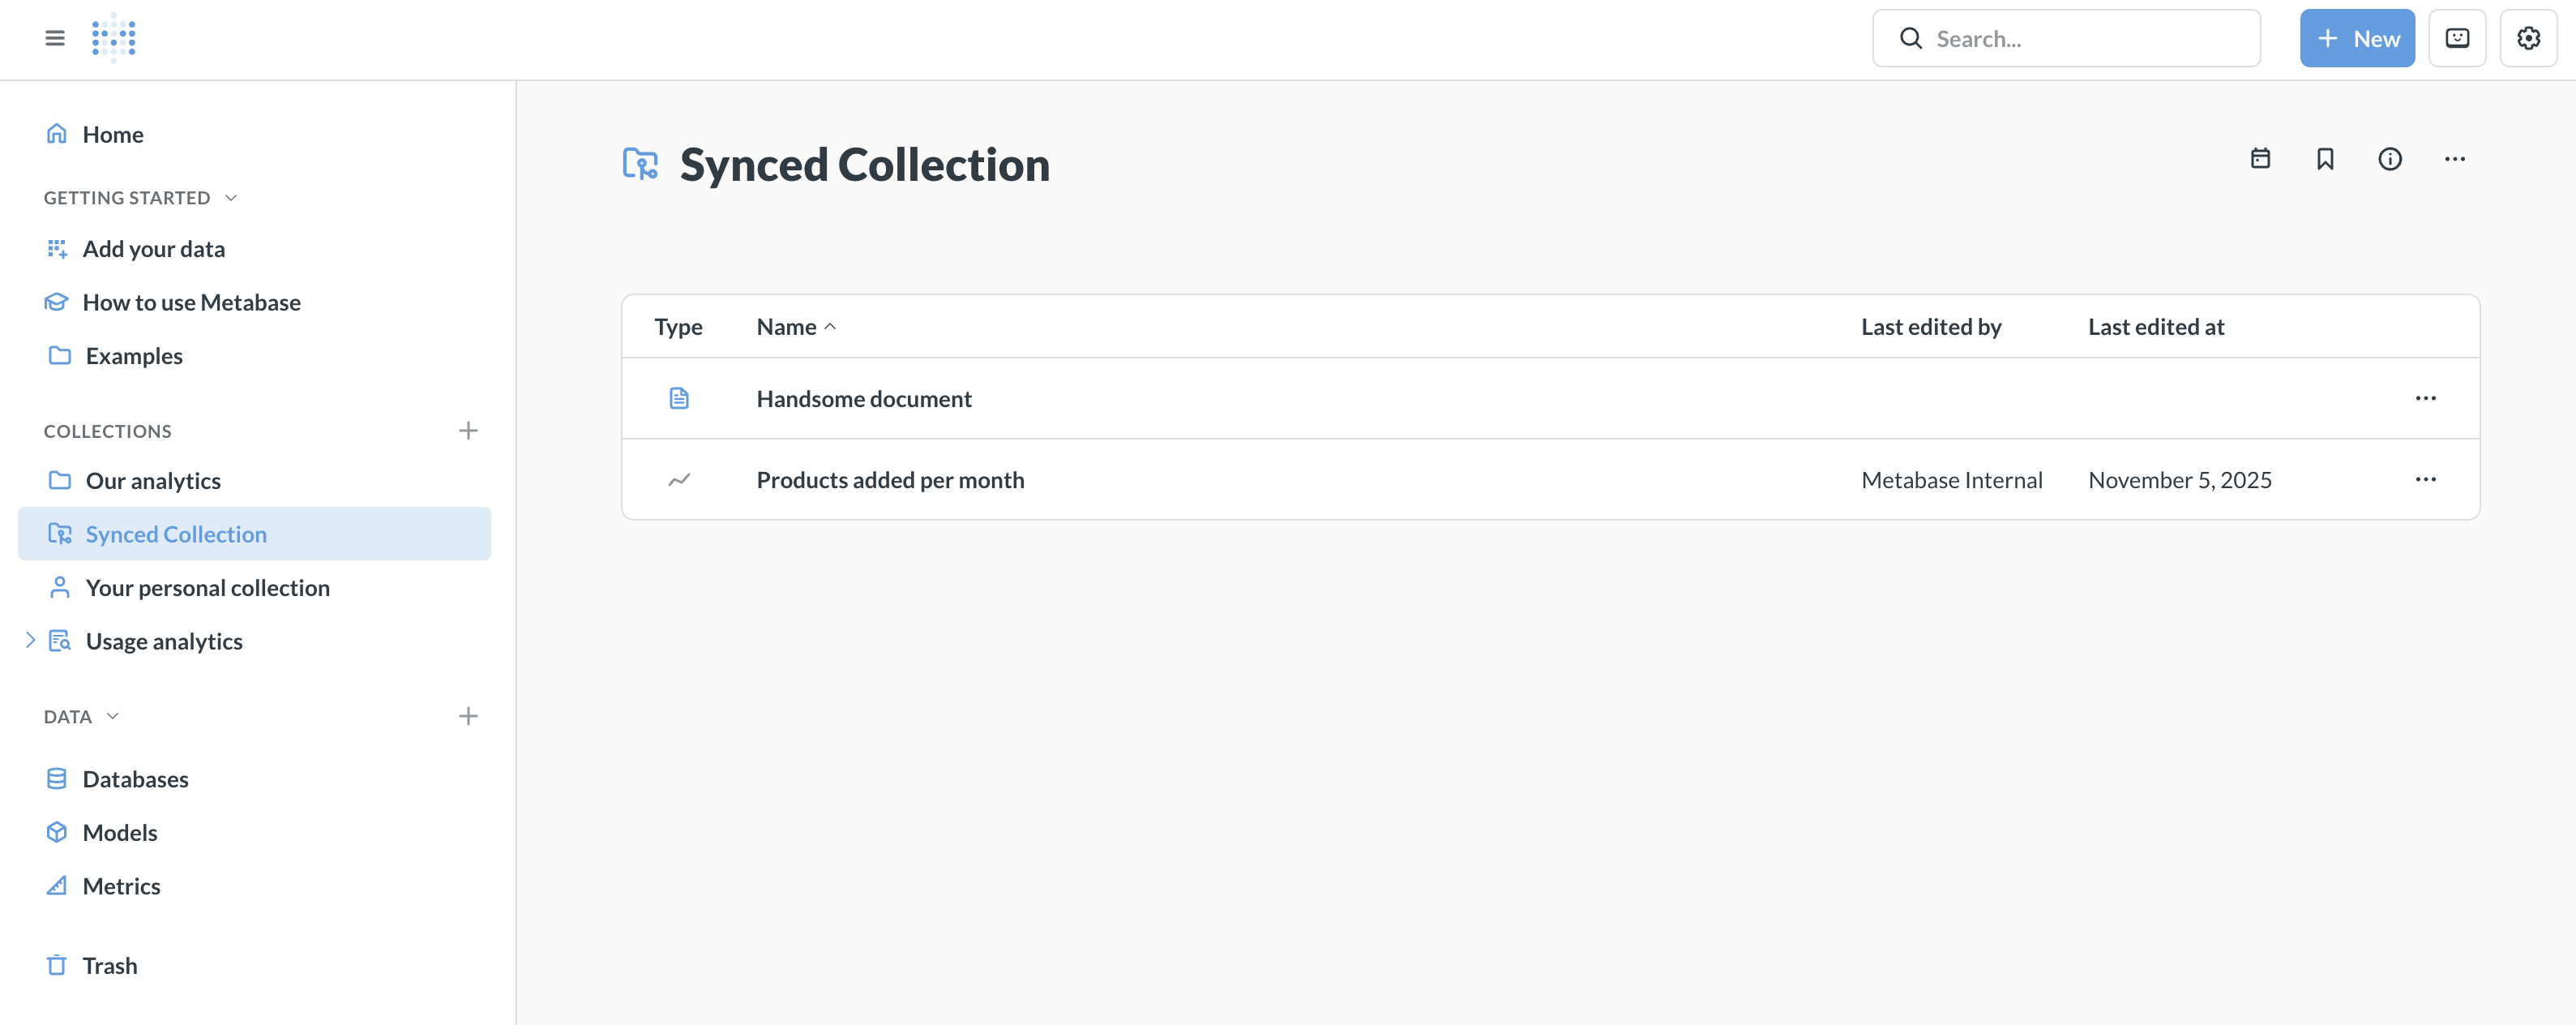Collapse the Data section chevron

113,716
